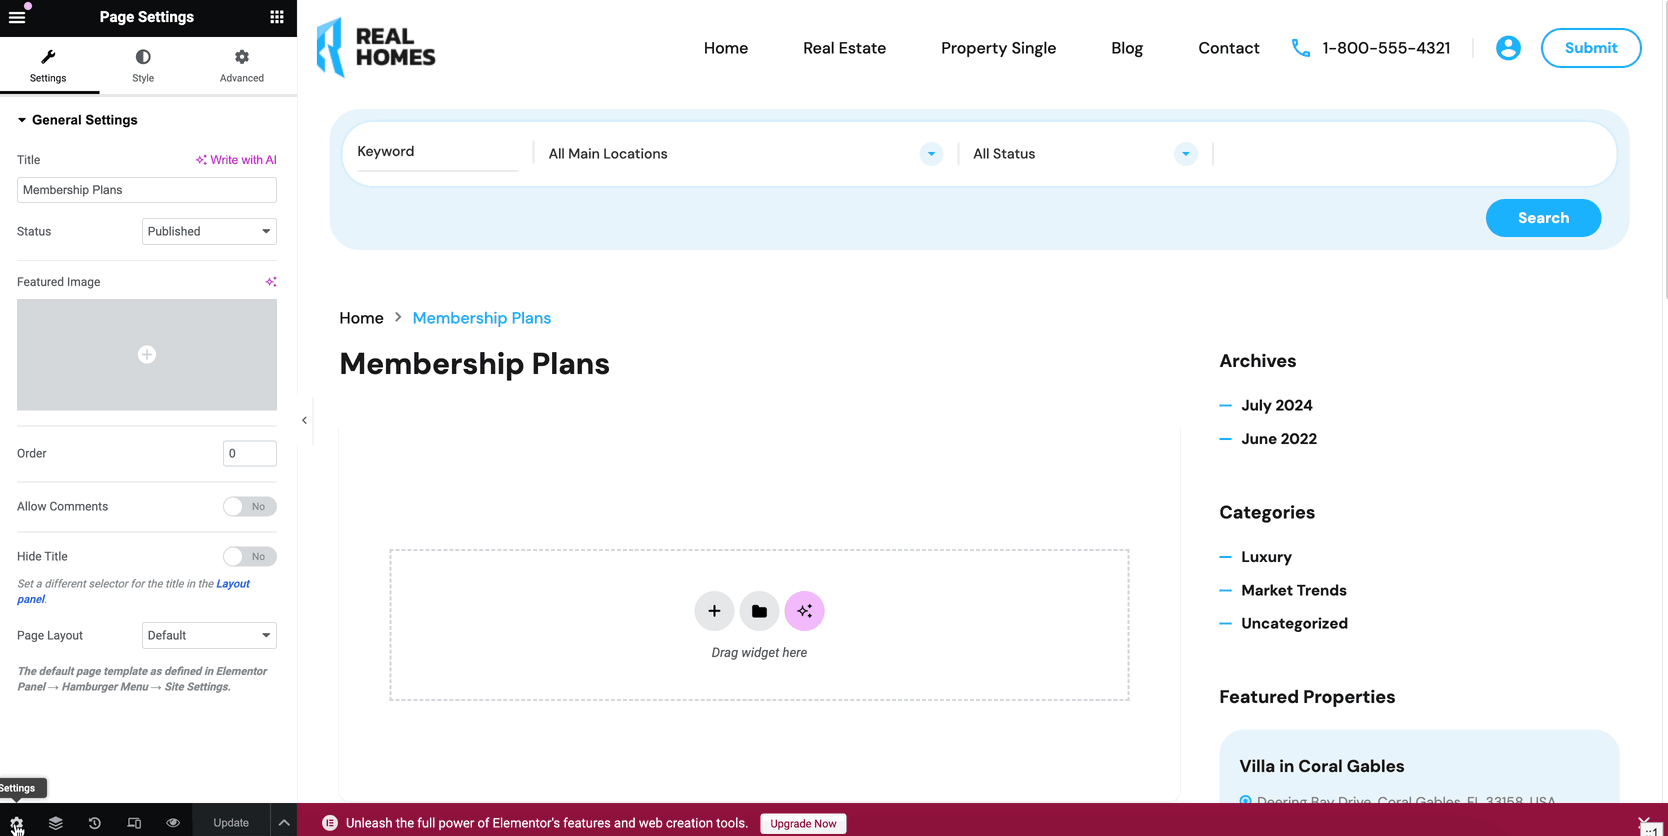Open the Contact menu item

pos(1229,48)
